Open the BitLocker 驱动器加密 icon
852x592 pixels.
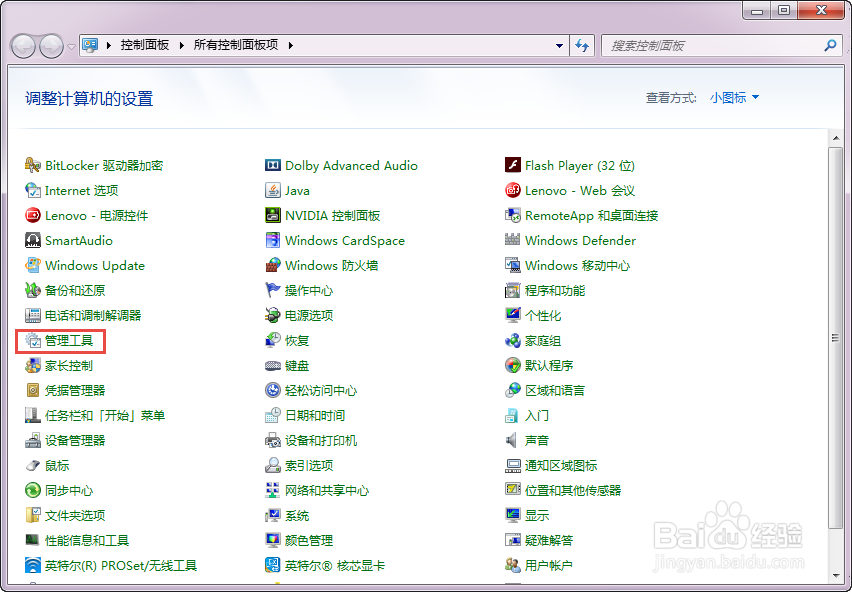coord(33,165)
